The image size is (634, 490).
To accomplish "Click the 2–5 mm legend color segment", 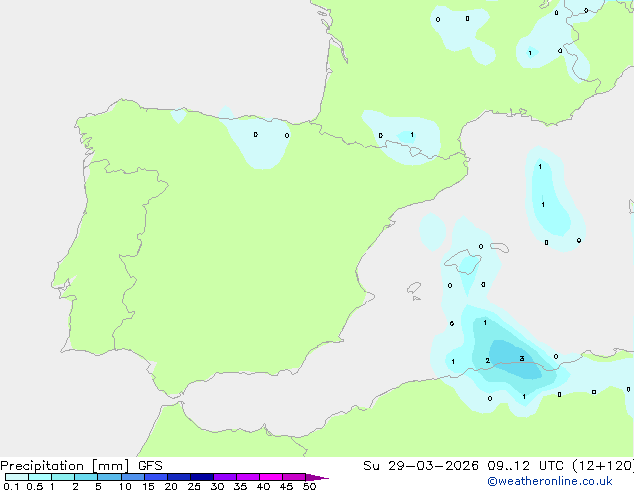I will pyautogui.click(x=87, y=477).
